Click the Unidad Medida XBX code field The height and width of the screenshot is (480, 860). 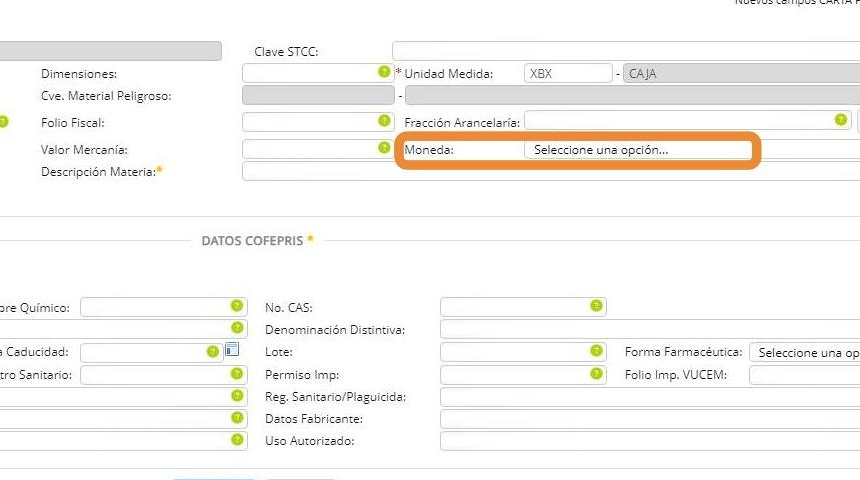click(x=567, y=74)
